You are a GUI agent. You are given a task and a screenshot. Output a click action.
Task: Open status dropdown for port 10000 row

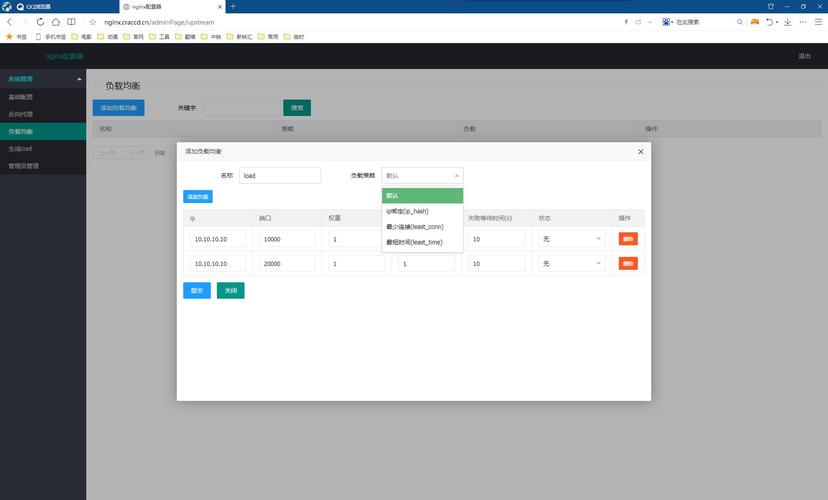point(571,239)
